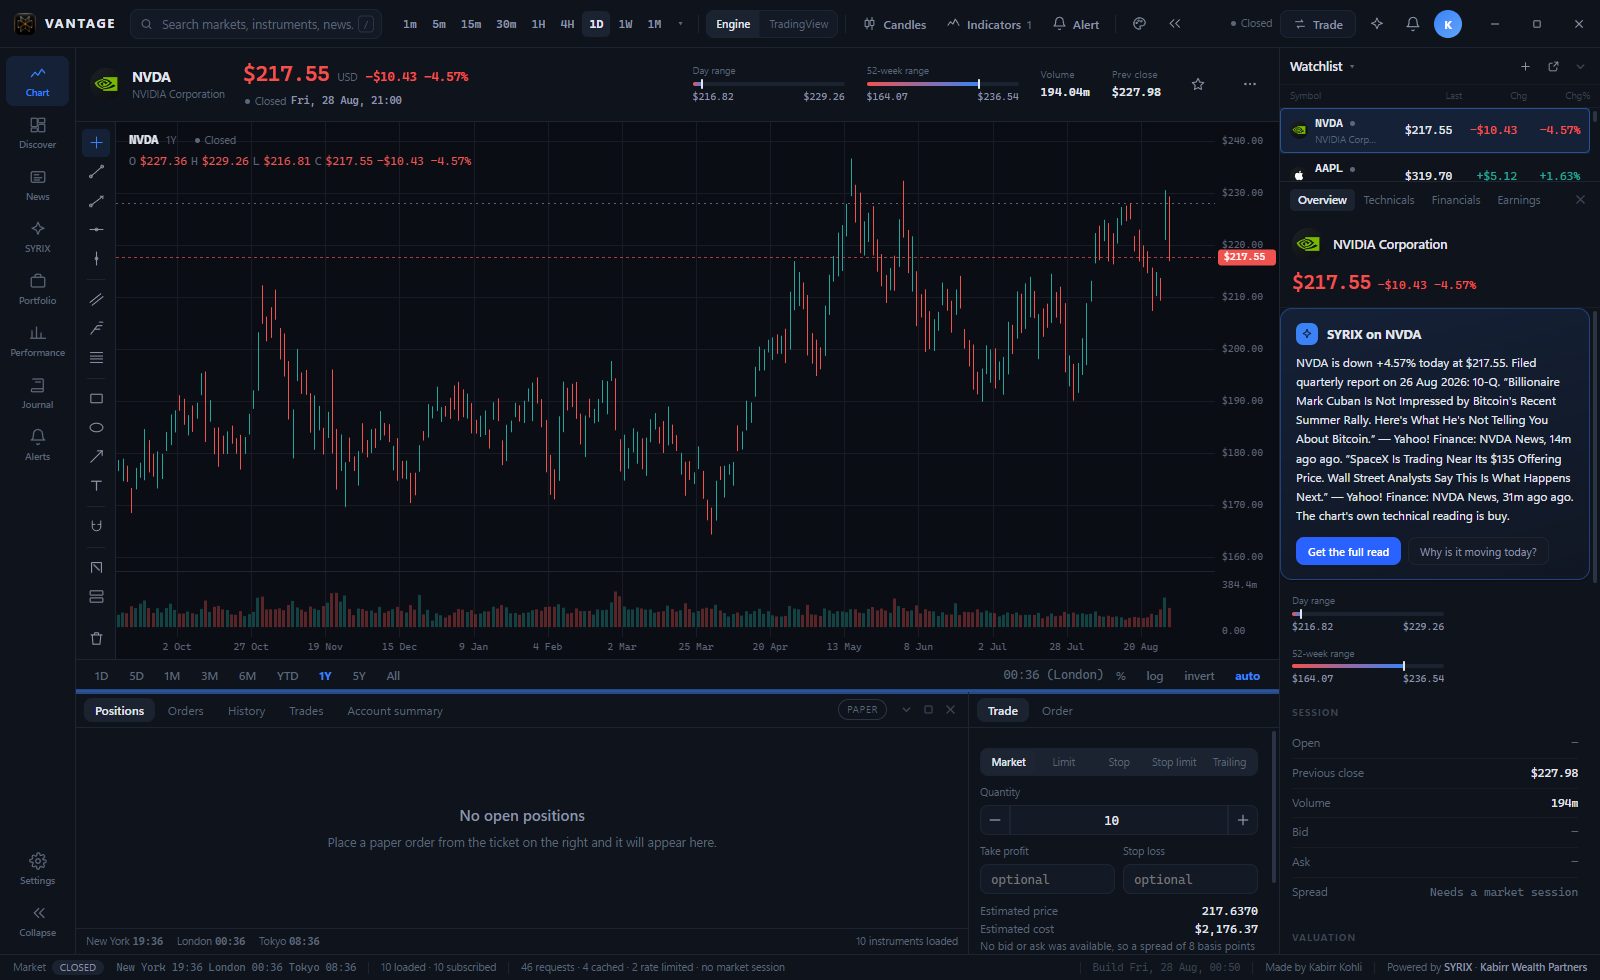The width and height of the screenshot is (1600, 980).
Task: Open the Candles chart type menu
Action: tap(895, 24)
